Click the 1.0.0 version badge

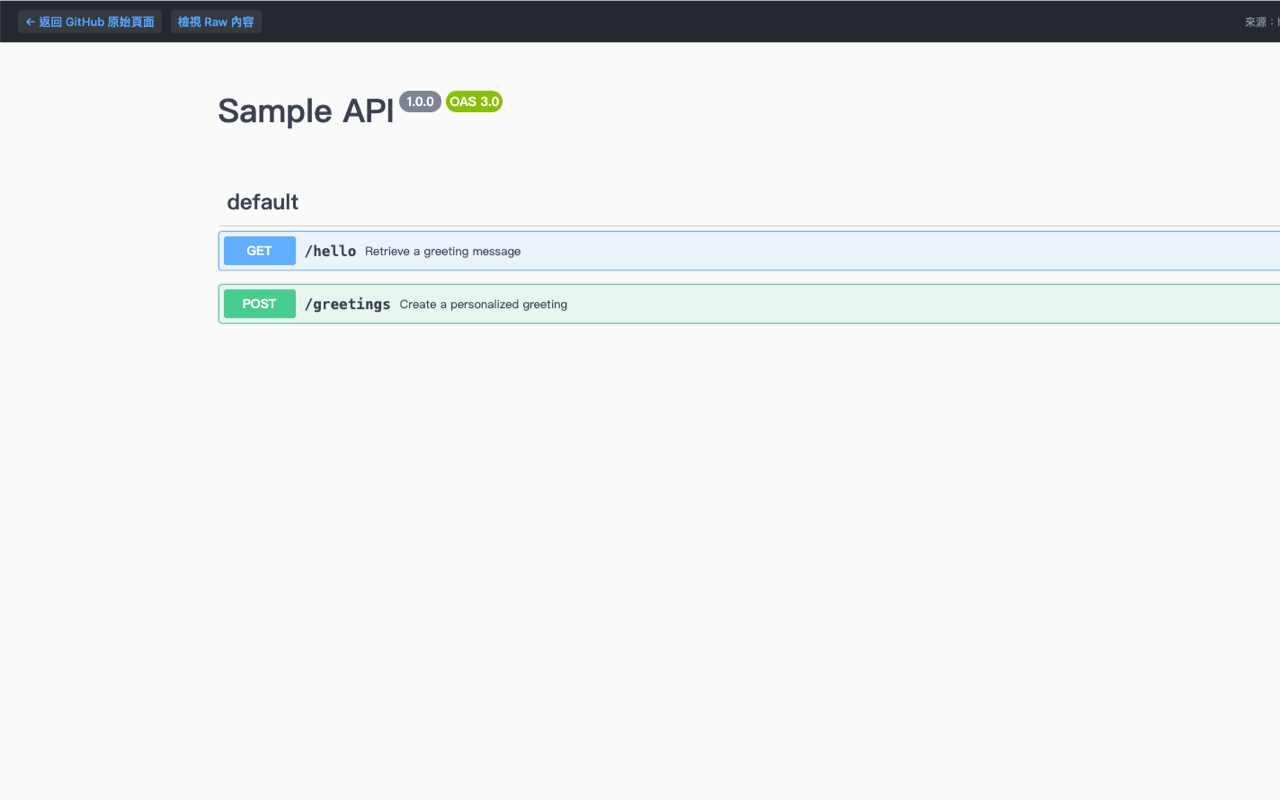[420, 102]
